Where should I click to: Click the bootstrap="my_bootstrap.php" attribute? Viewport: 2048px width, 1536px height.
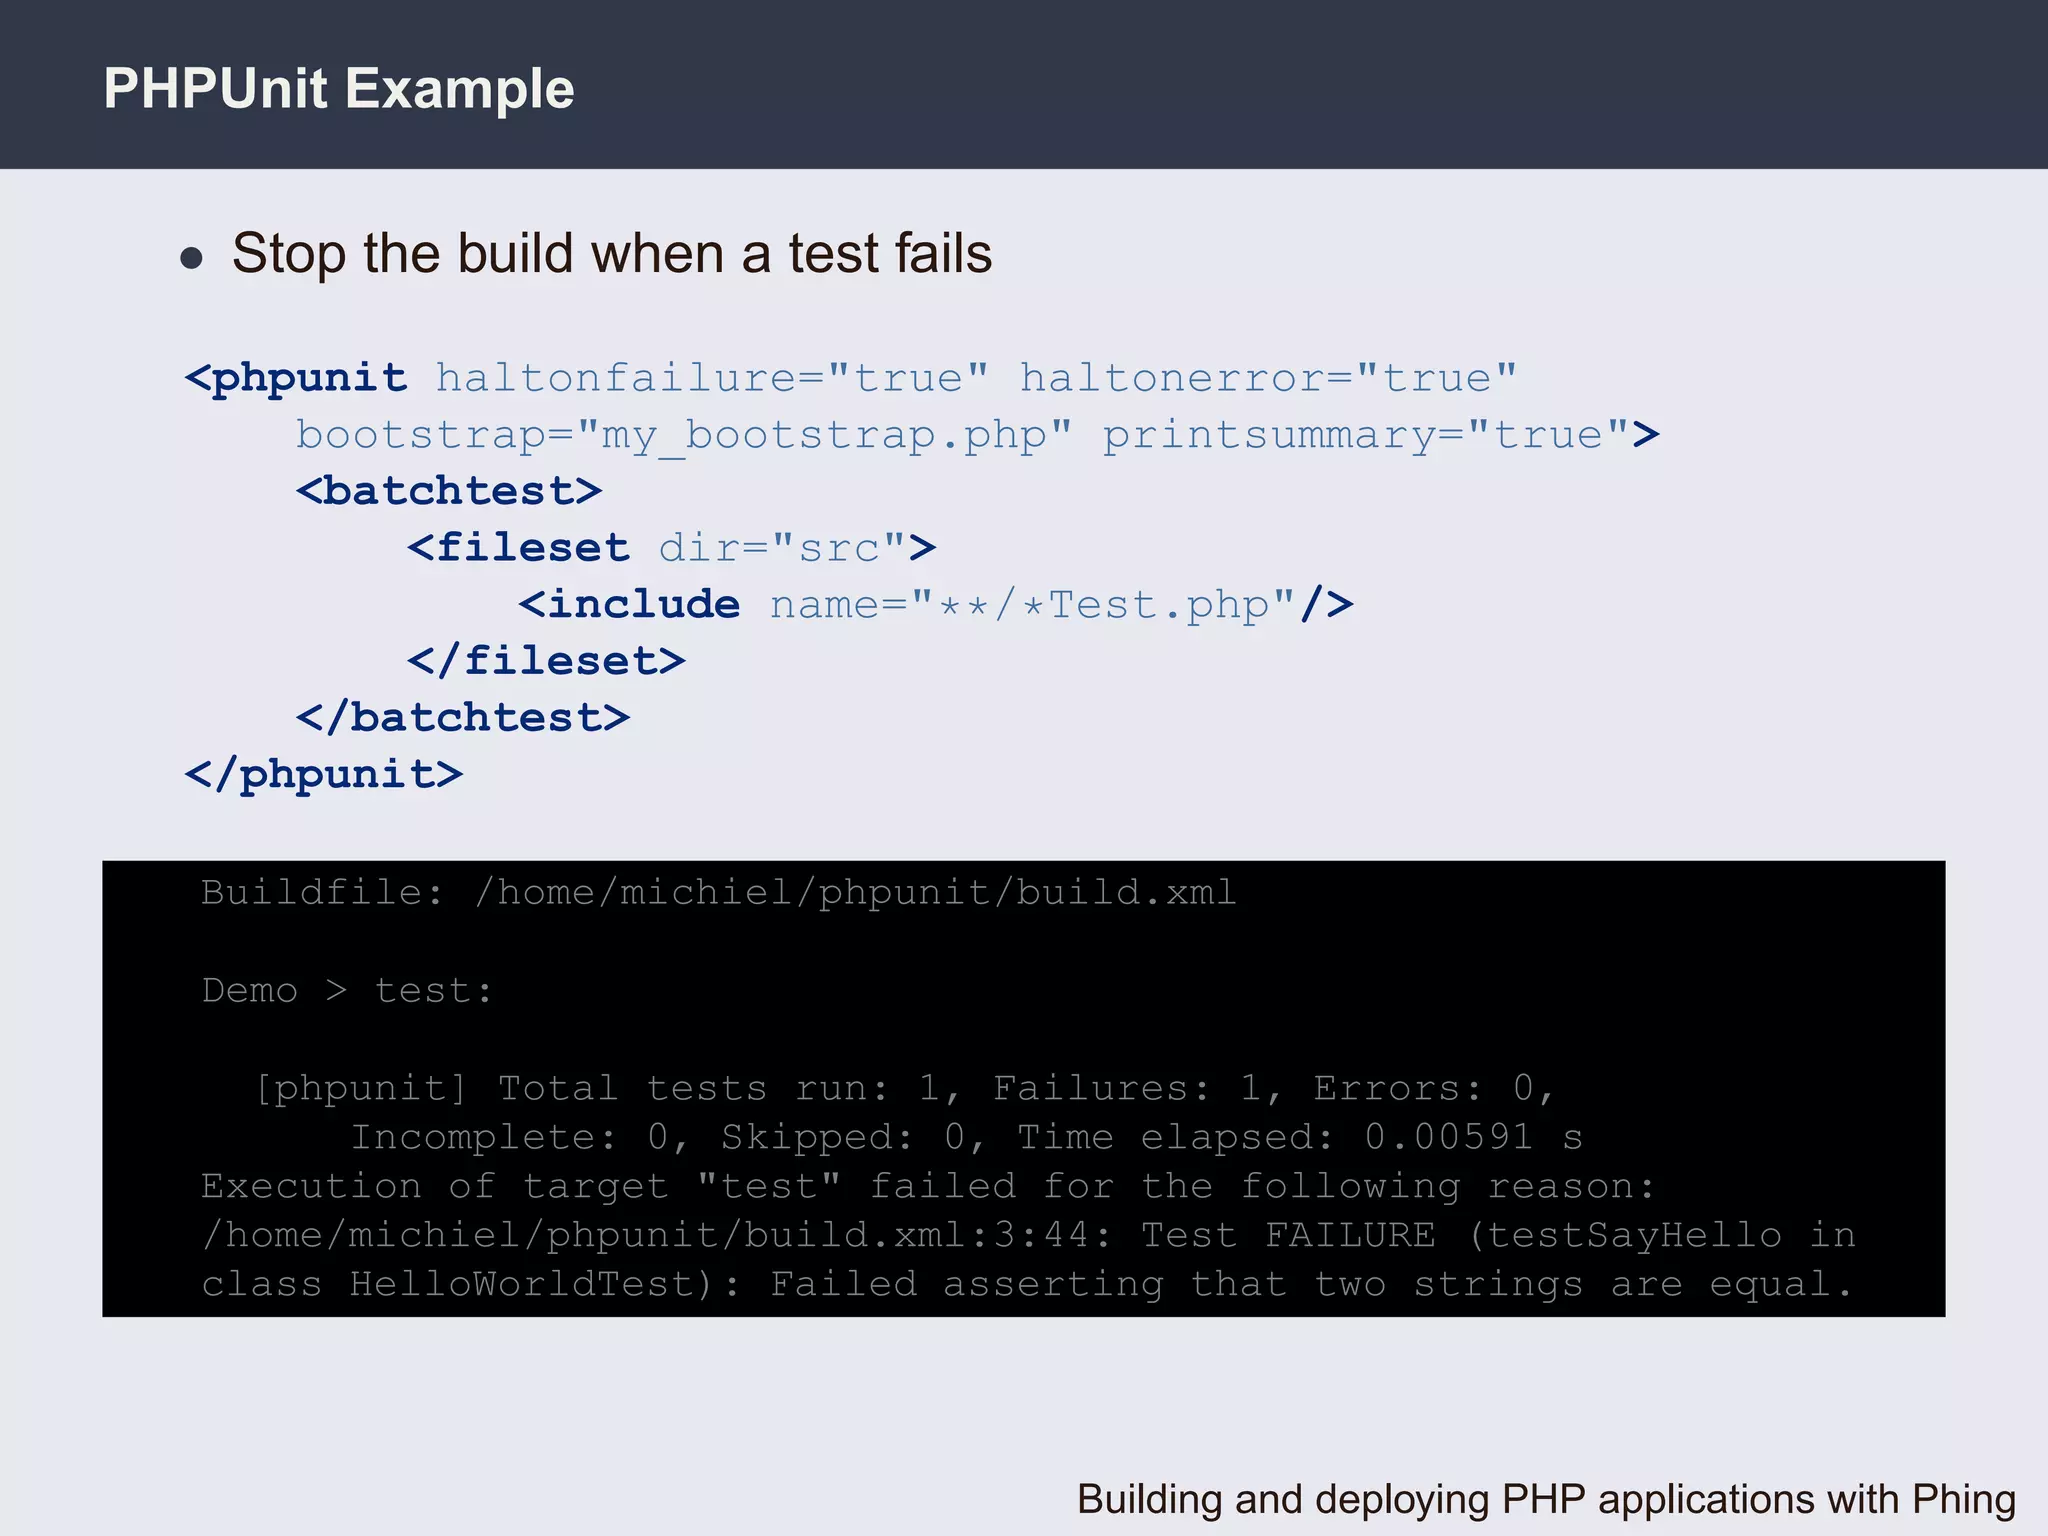[x=683, y=435]
